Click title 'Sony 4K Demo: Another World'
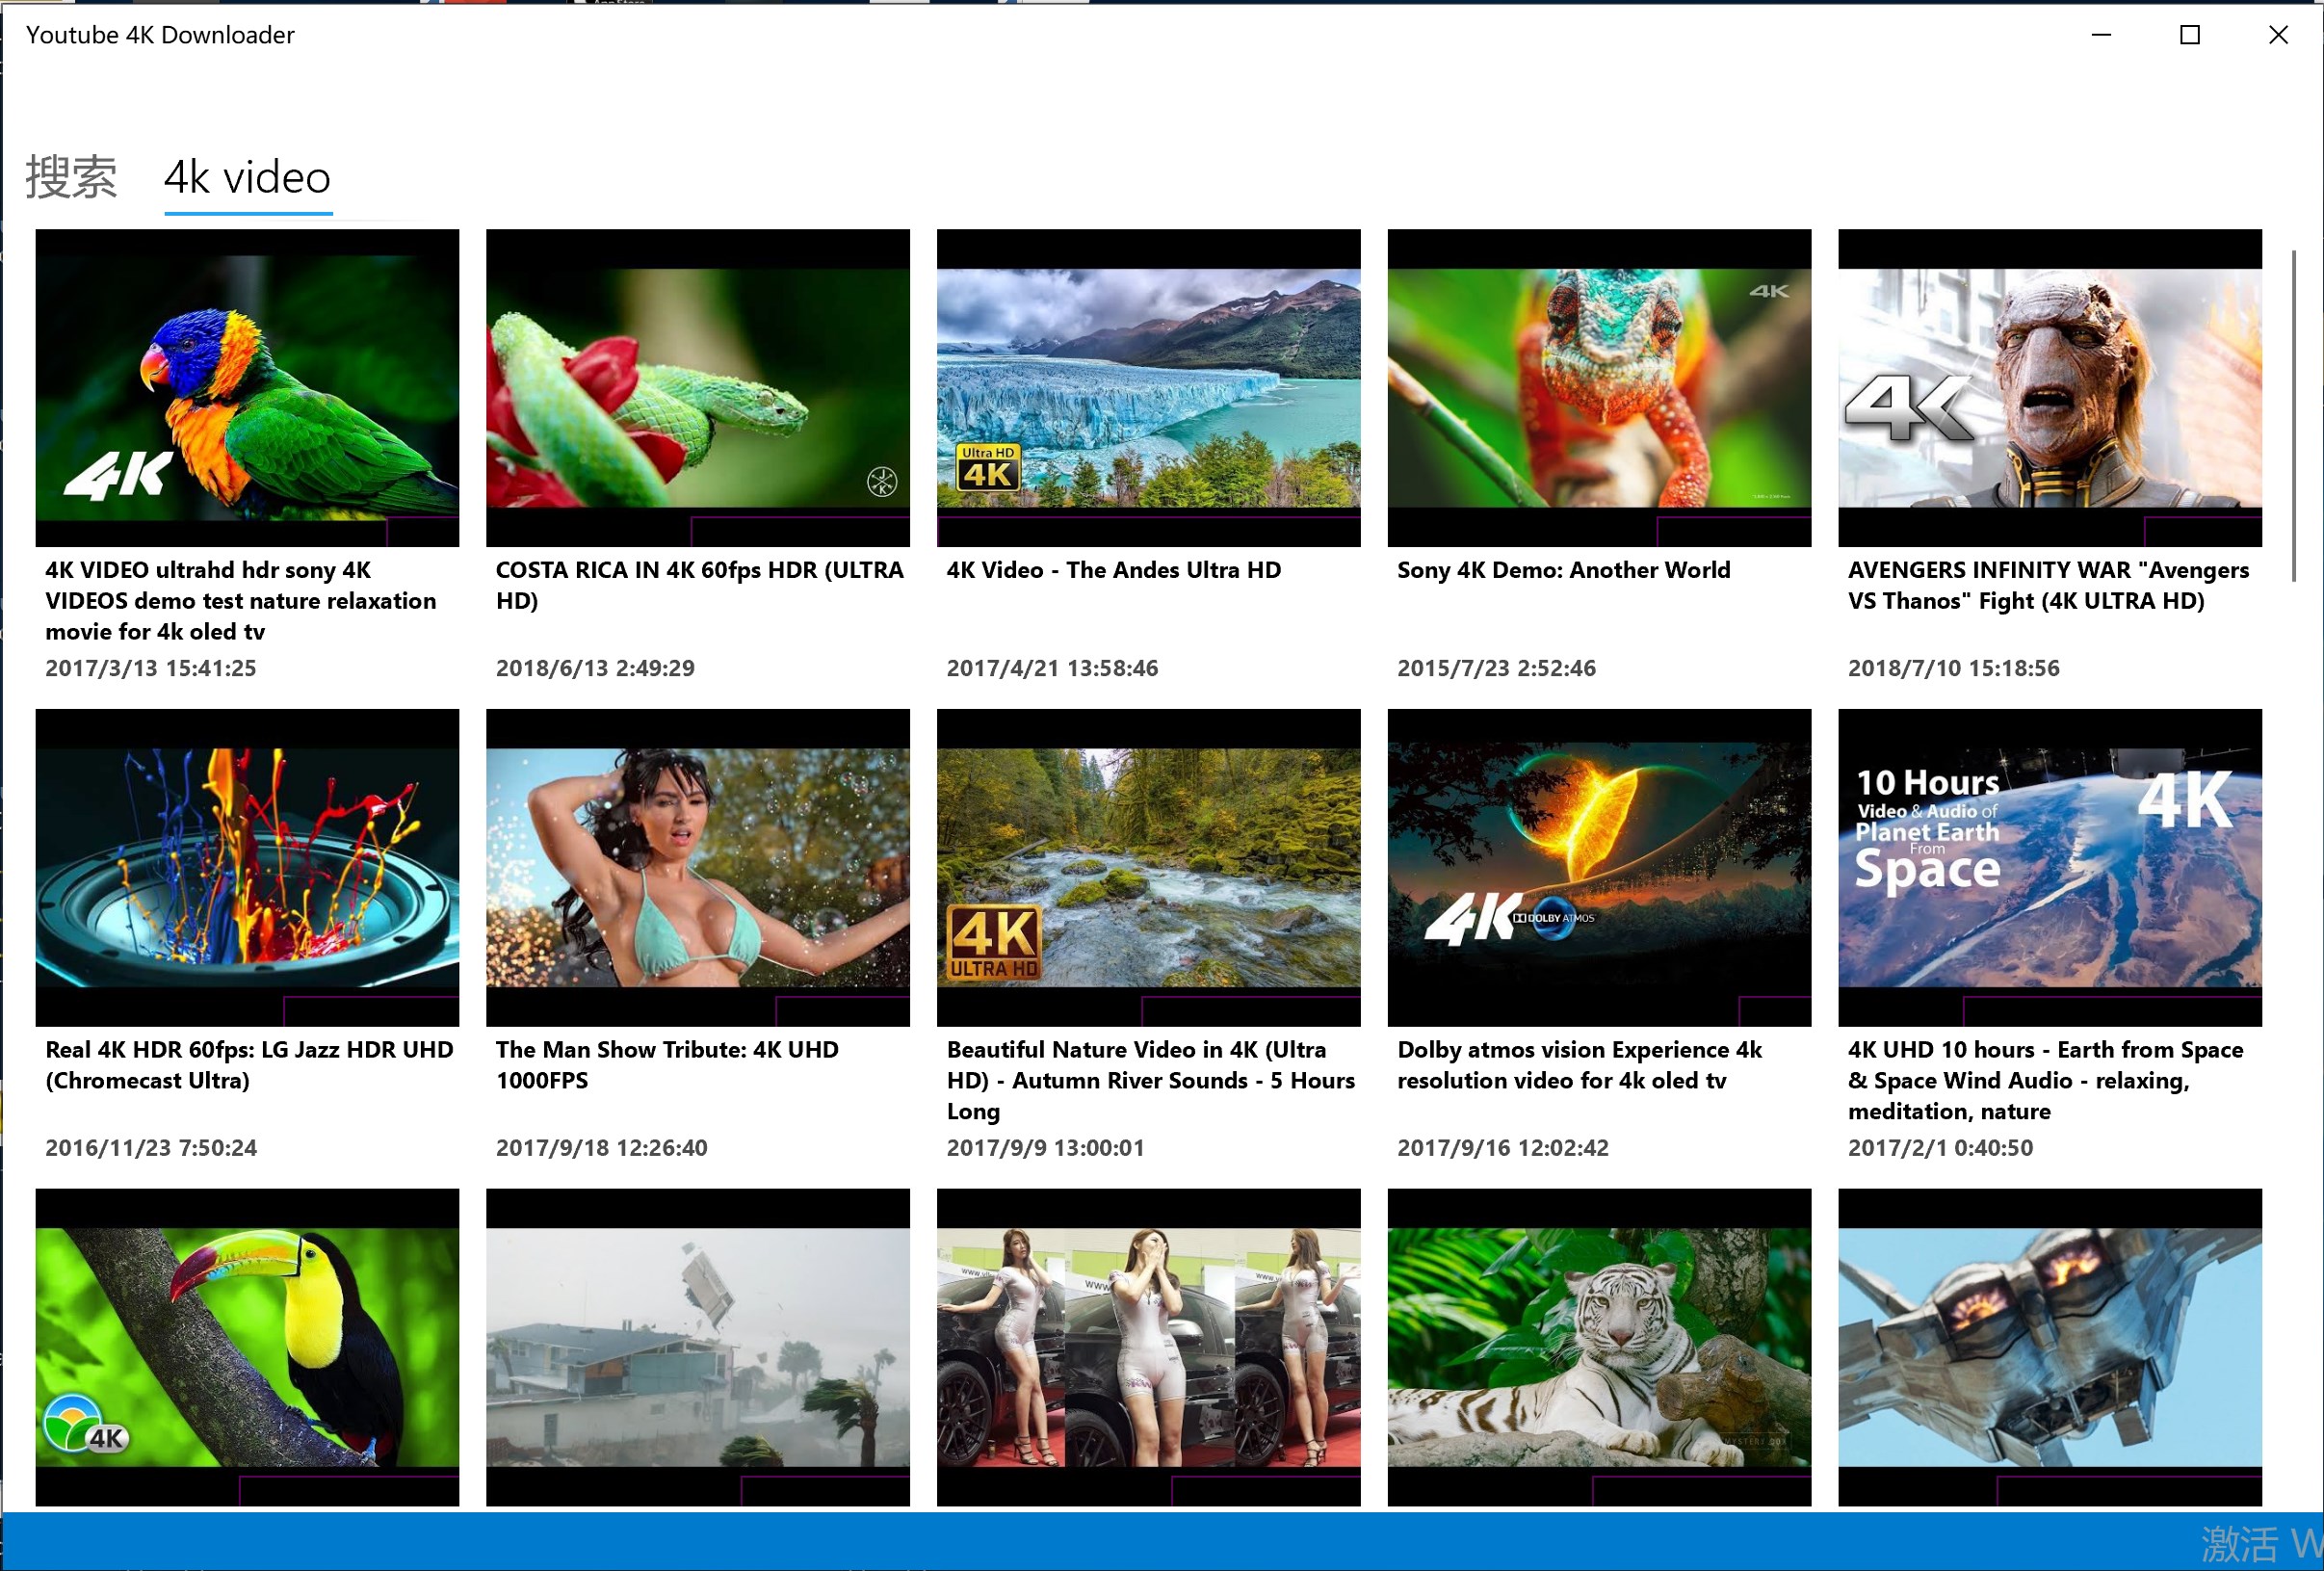 point(1563,570)
